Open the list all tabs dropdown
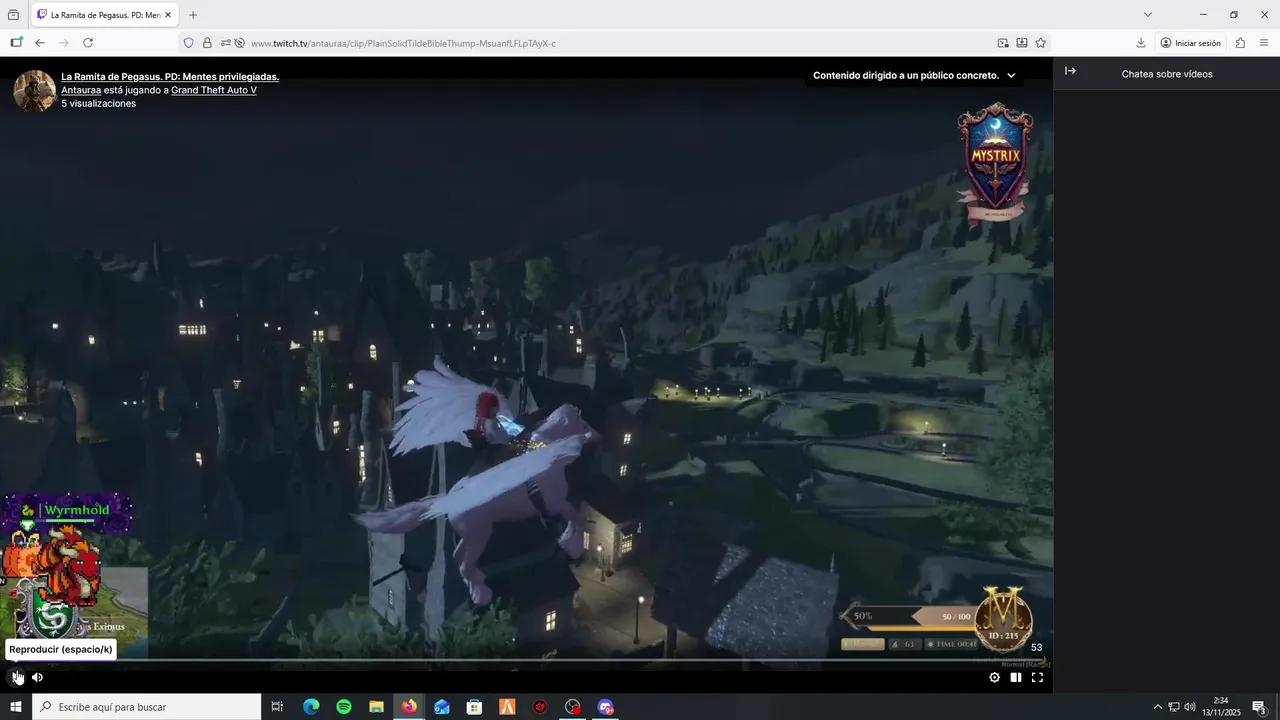1280x720 pixels. pyautogui.click(x=1148, y=15)
